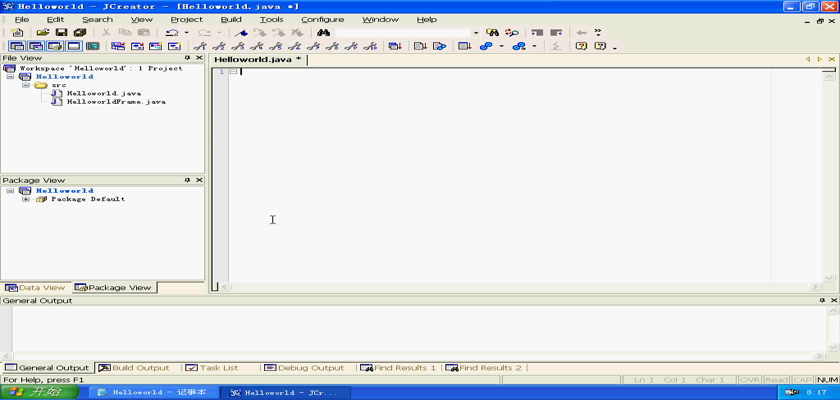
Task: Open the File menu
Action: [x=22, y=19]
